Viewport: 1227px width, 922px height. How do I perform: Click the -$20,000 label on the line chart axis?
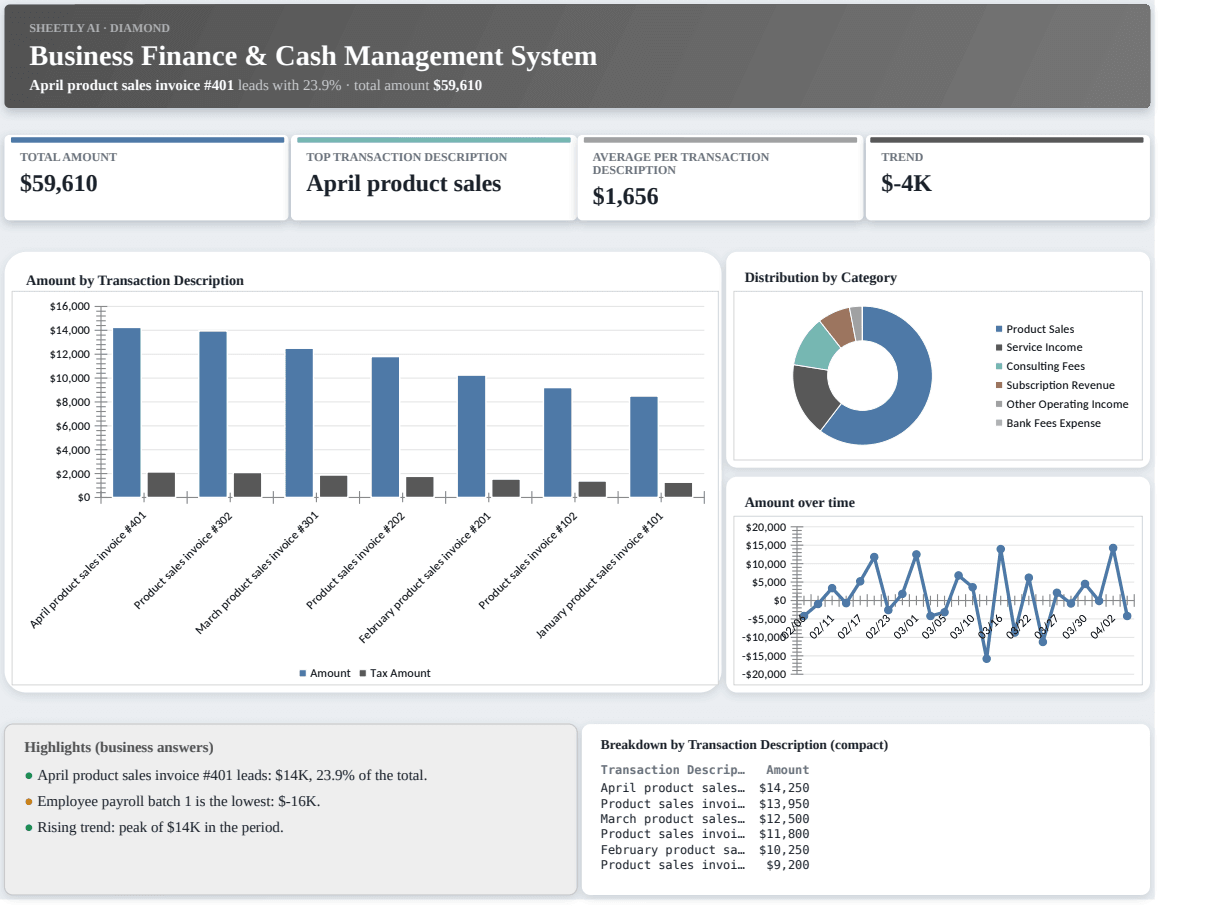click(765, 674)
